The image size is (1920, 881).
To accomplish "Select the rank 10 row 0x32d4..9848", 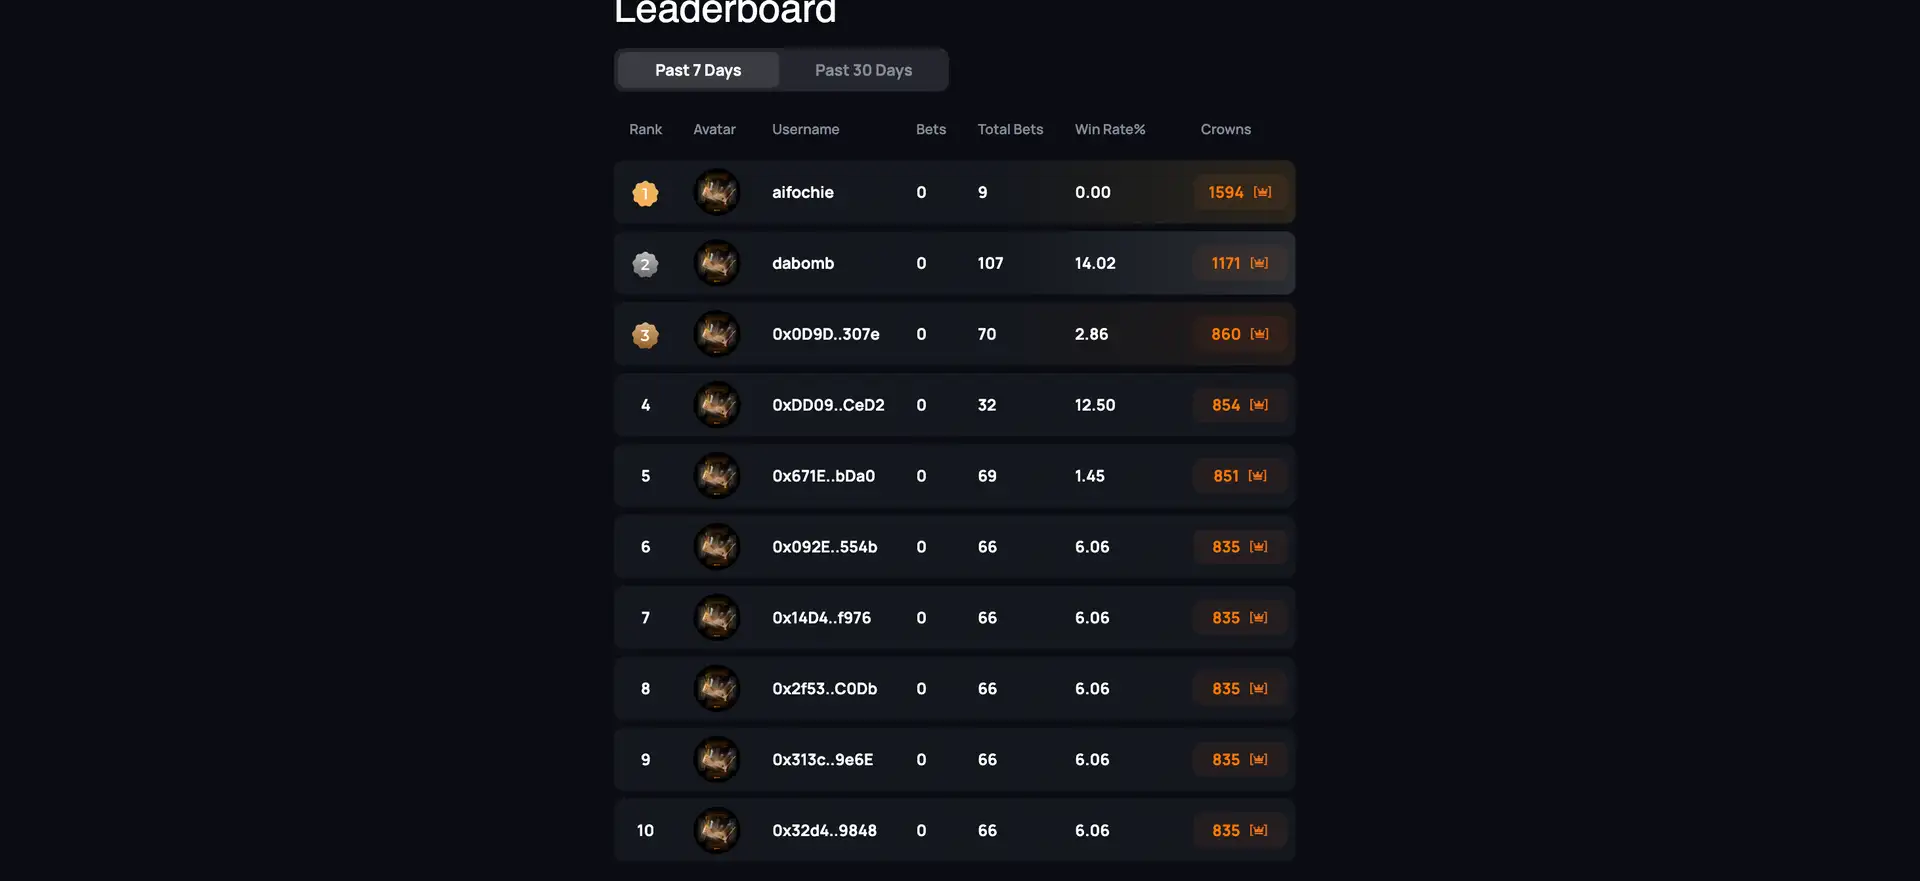I will [x=824, y=831].
